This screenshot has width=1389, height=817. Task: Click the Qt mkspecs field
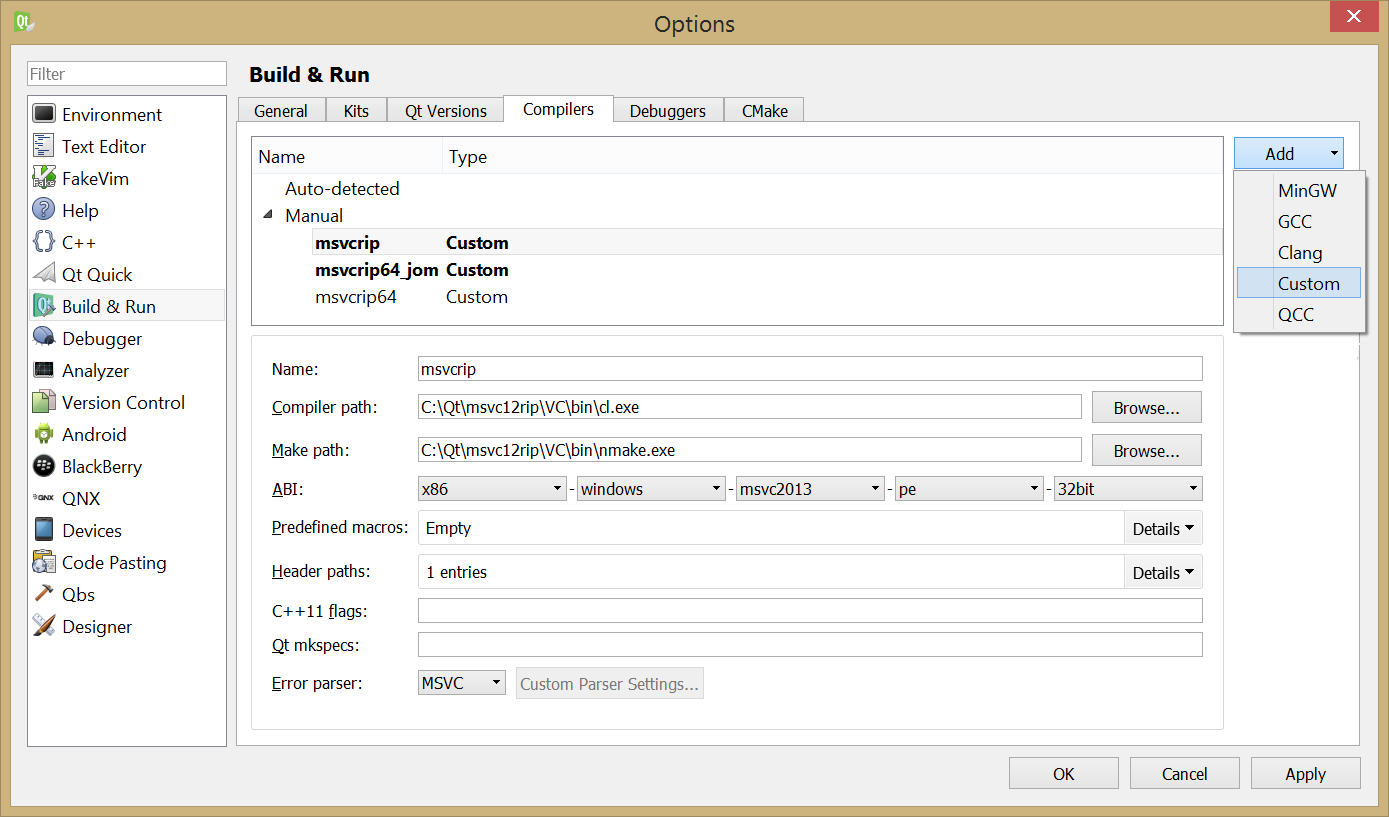(x=810, y=645)
